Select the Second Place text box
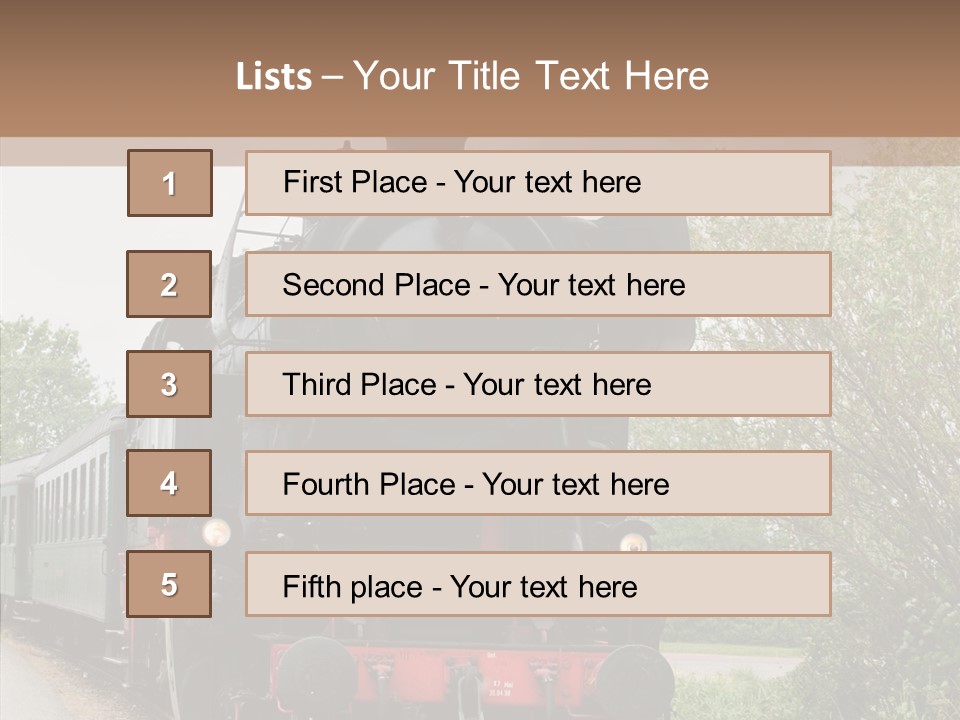Screen dimensions: 960x720 pos(538,284)
